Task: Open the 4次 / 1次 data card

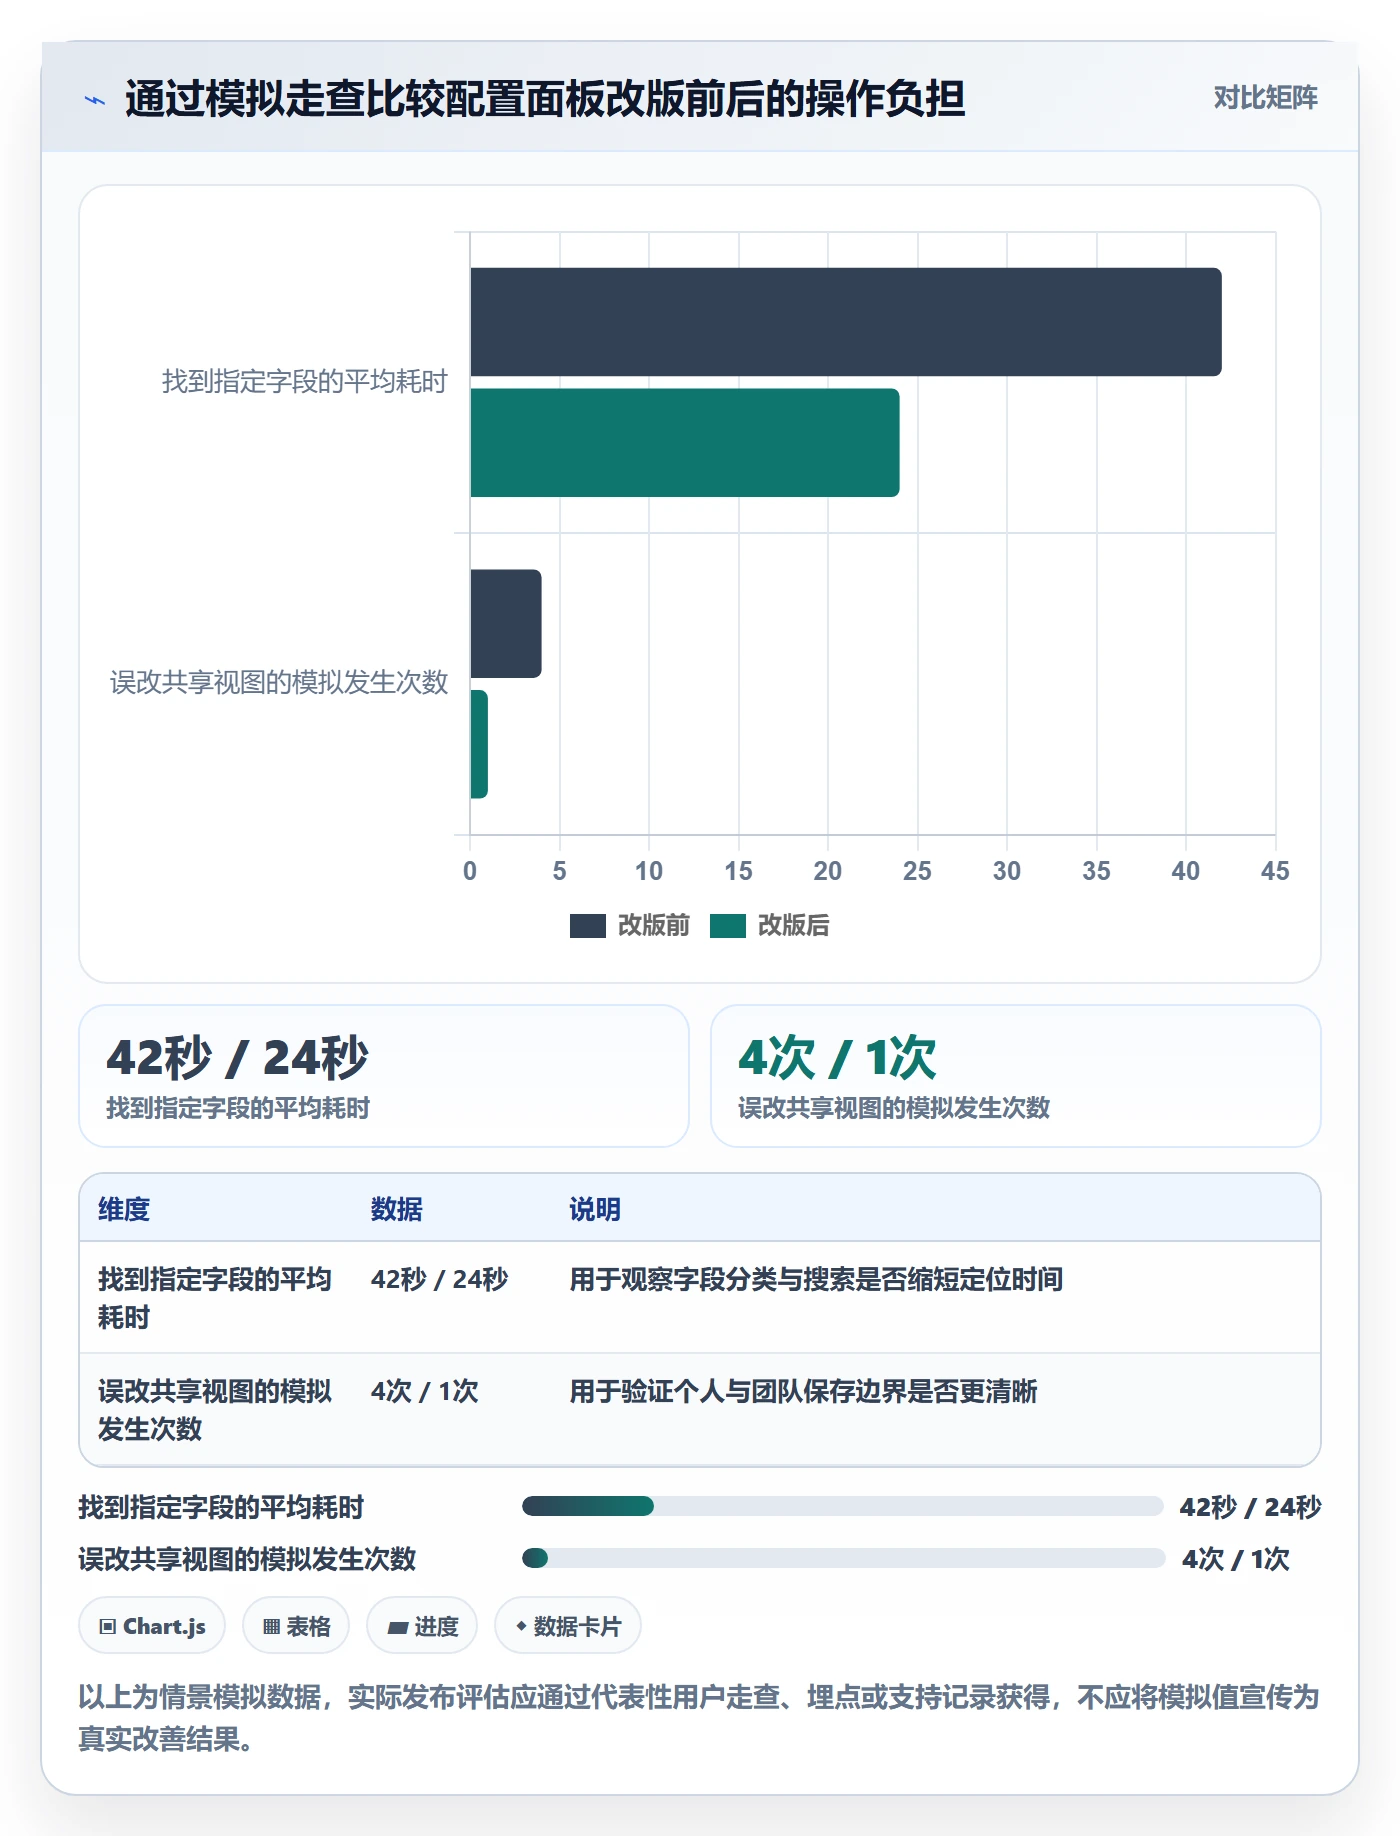Action: [1016, 1076]
